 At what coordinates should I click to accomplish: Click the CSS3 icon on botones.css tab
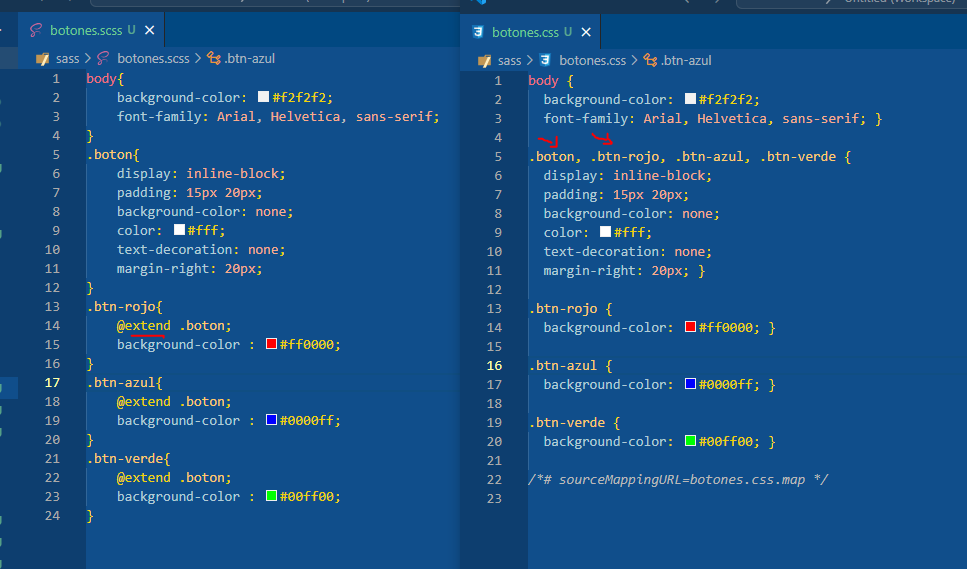tap(478, 32)
